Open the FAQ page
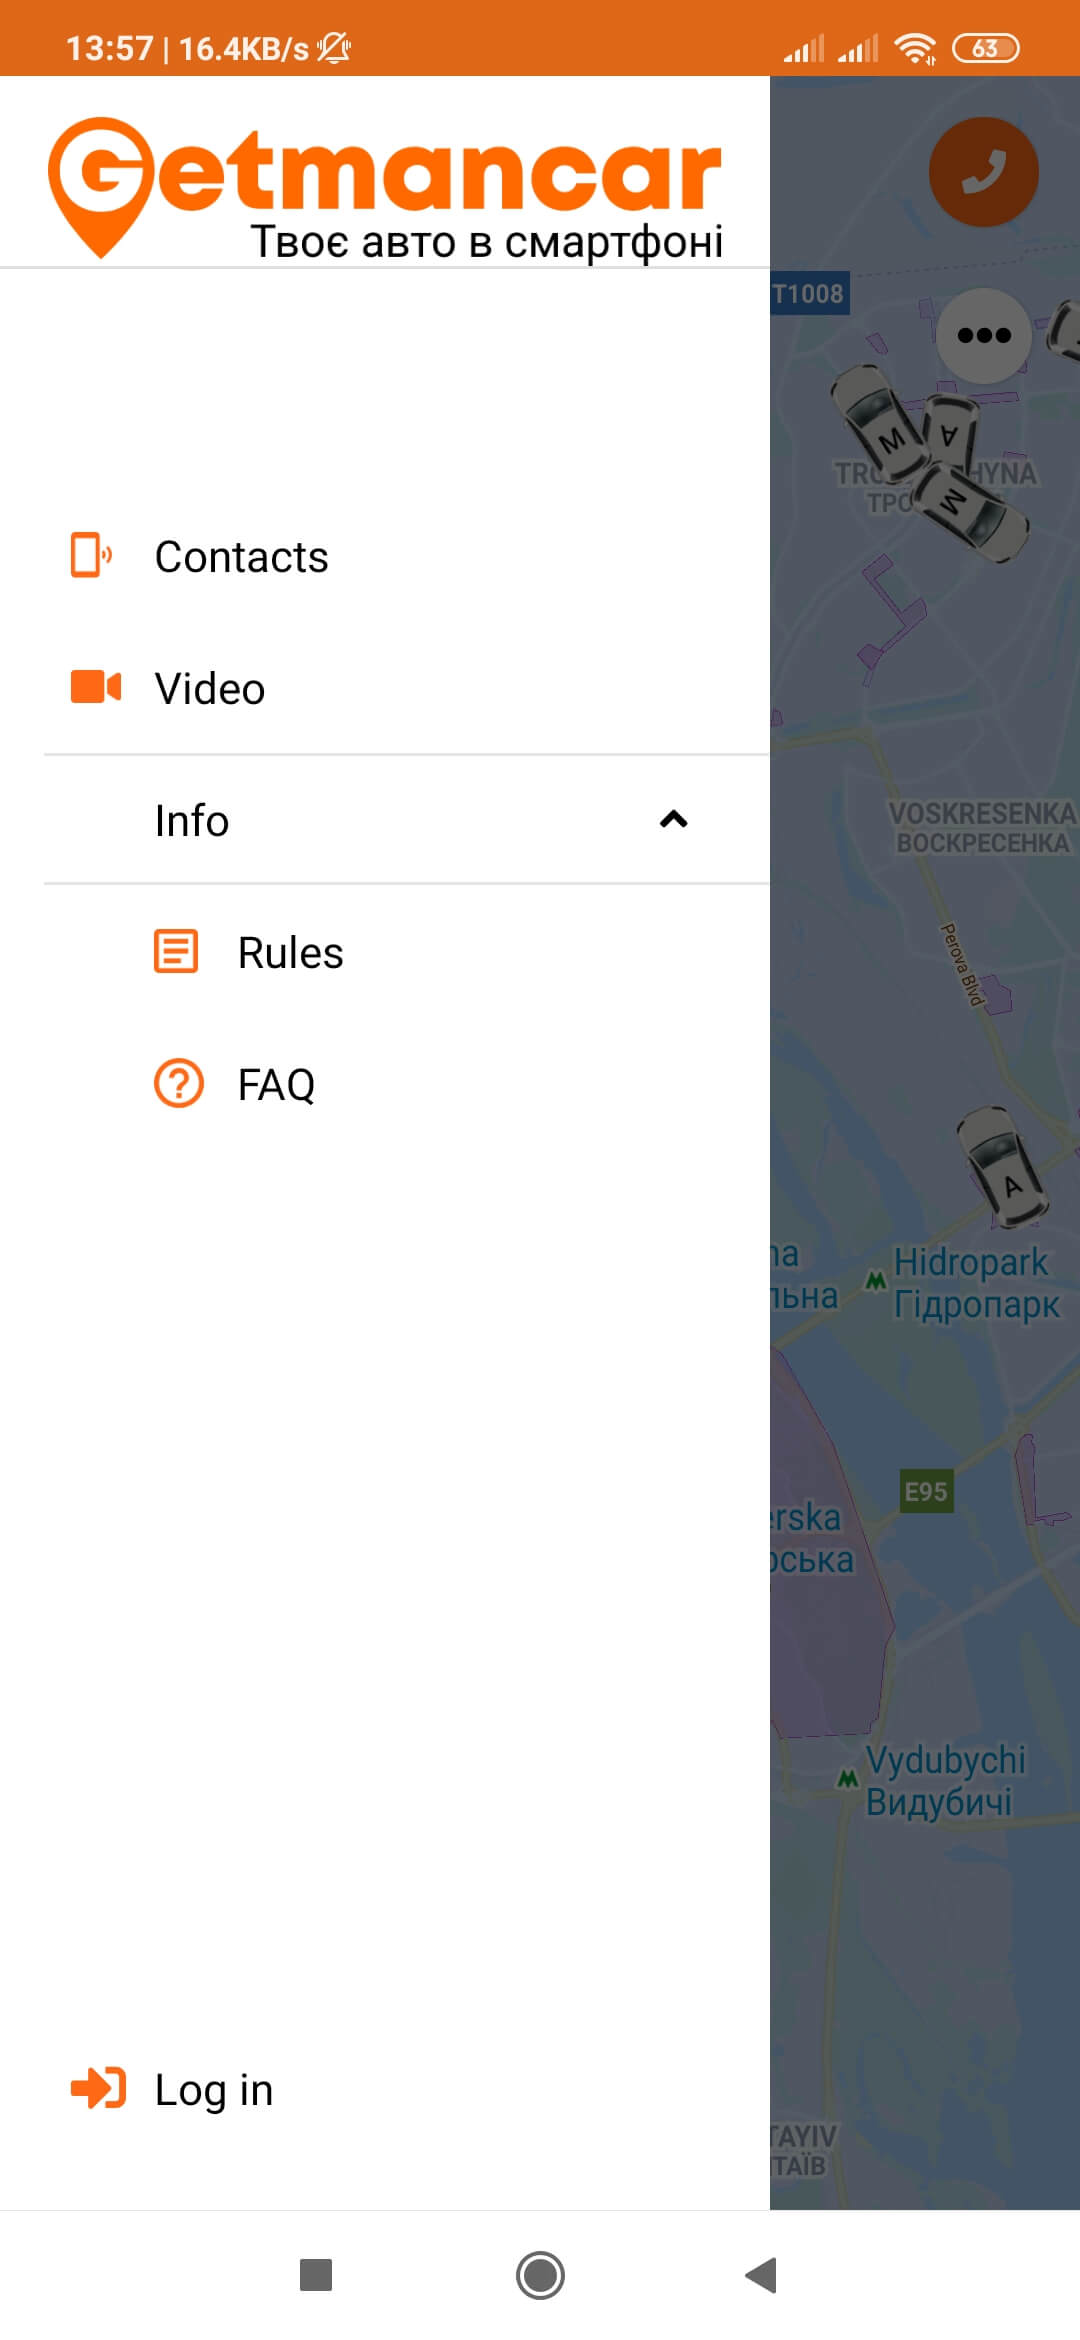 (274, 1083)
